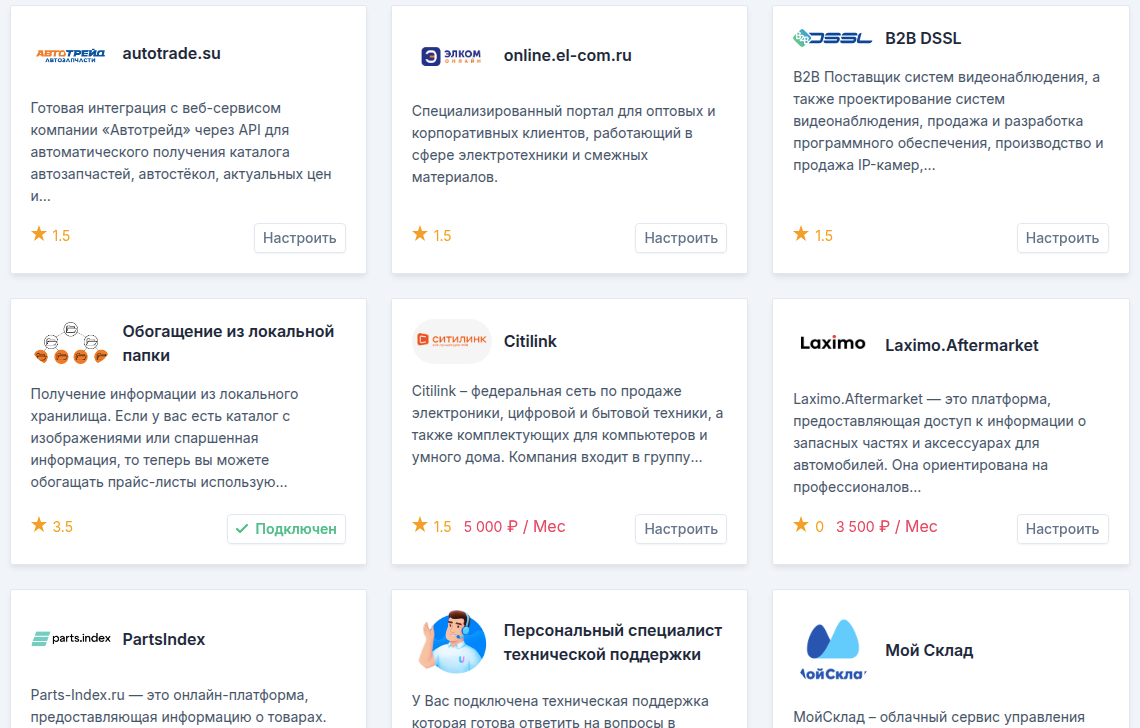This screenshot has width=1140, height=728.
Task: Click the green Подключен button
Action: 286,529
